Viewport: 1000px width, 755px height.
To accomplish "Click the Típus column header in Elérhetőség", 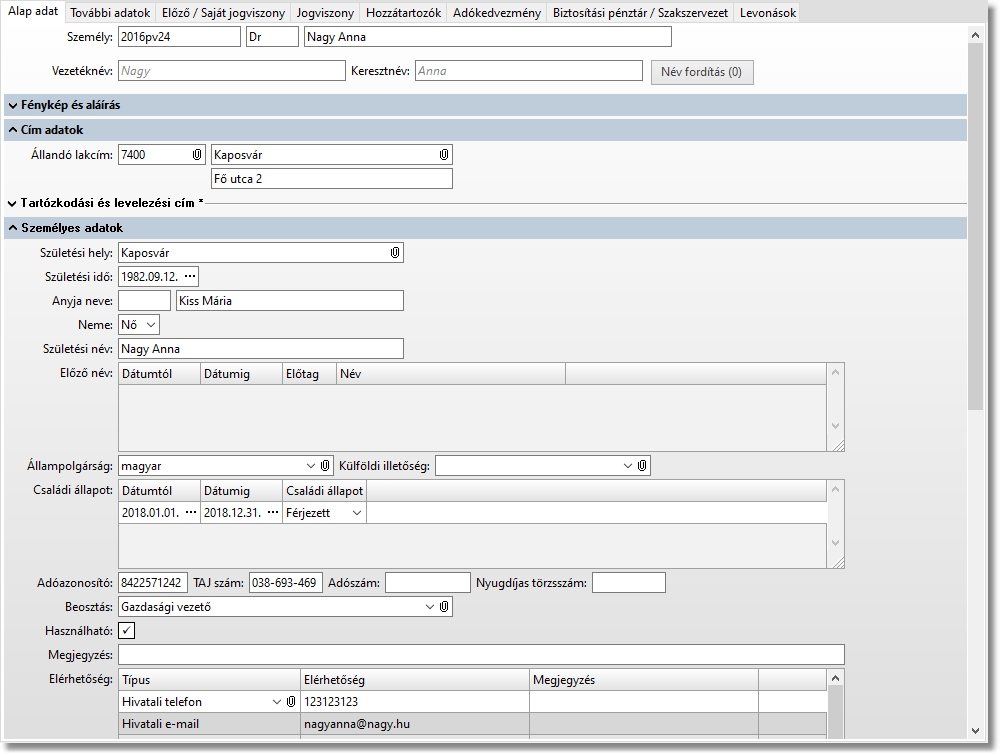I will (210, 680).
